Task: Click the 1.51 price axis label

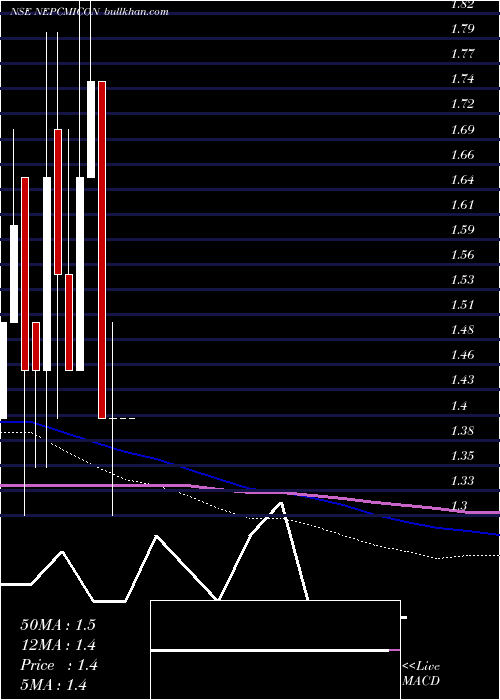Action: 462,305
